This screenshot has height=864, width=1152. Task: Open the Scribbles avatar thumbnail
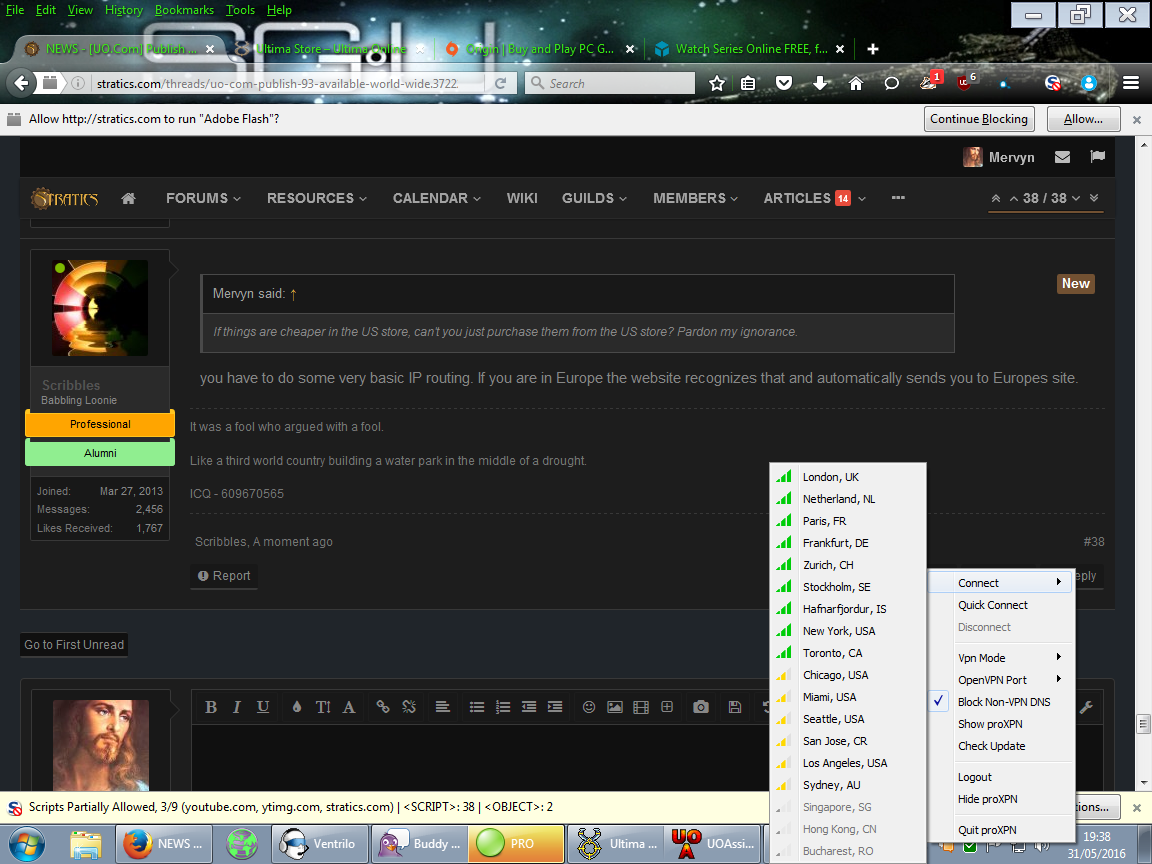[x=100, y=308]
